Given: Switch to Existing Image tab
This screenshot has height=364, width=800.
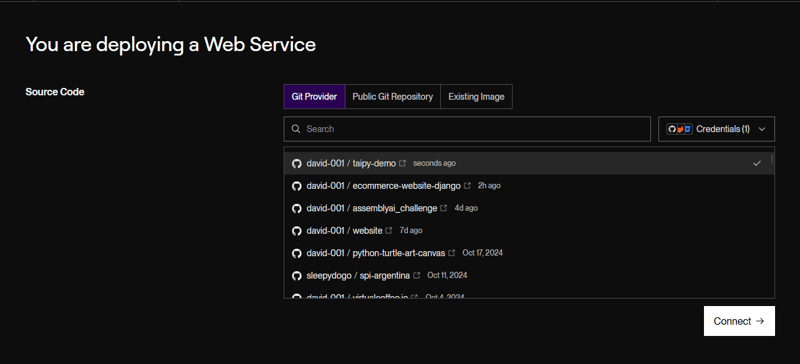Looking at the screenshot, I should (x=476, y=96).
